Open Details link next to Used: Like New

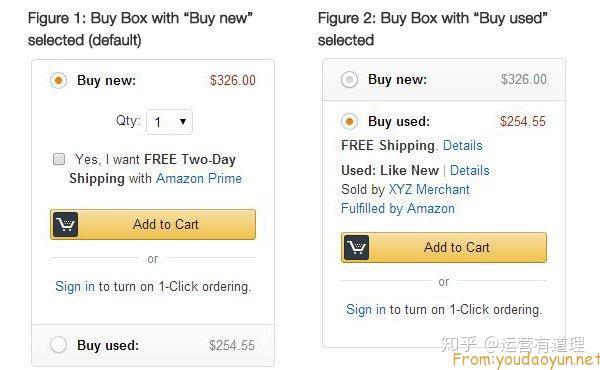(470, 170)
